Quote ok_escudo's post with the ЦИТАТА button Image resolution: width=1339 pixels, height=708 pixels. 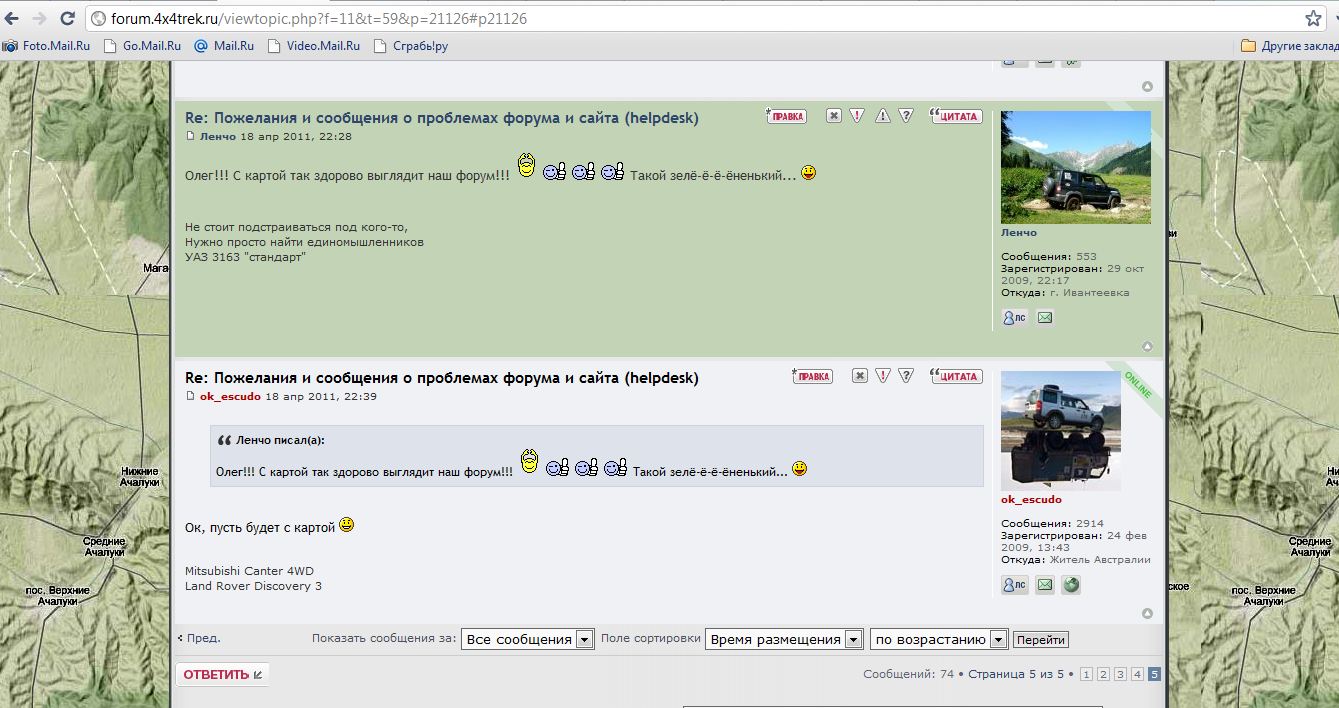[956, 376]
